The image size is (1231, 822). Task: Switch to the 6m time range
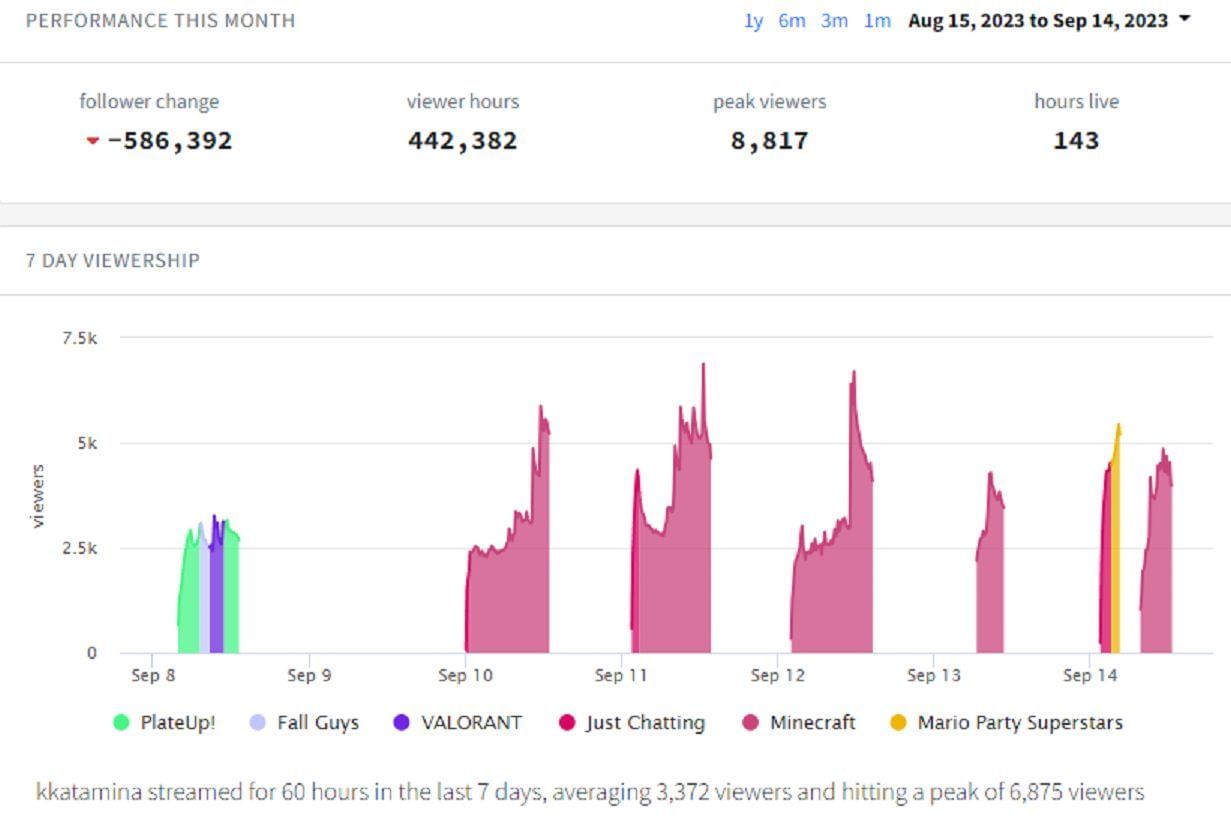[791, 21]
